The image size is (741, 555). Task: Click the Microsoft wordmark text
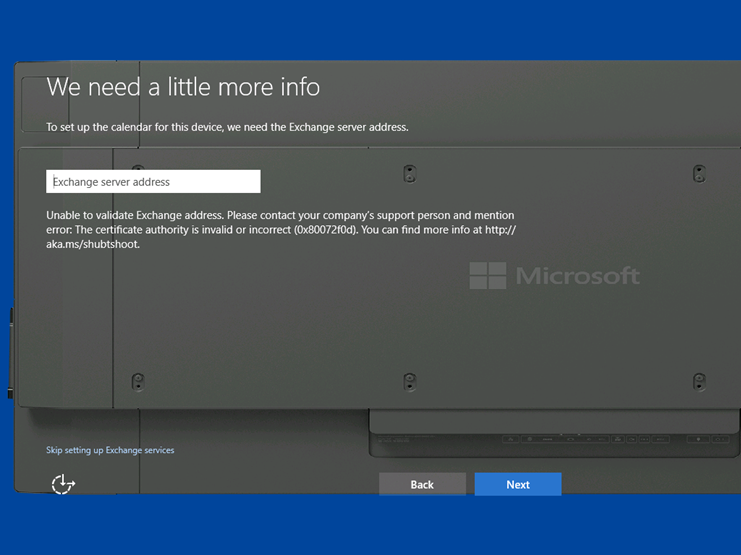[577, 276]
